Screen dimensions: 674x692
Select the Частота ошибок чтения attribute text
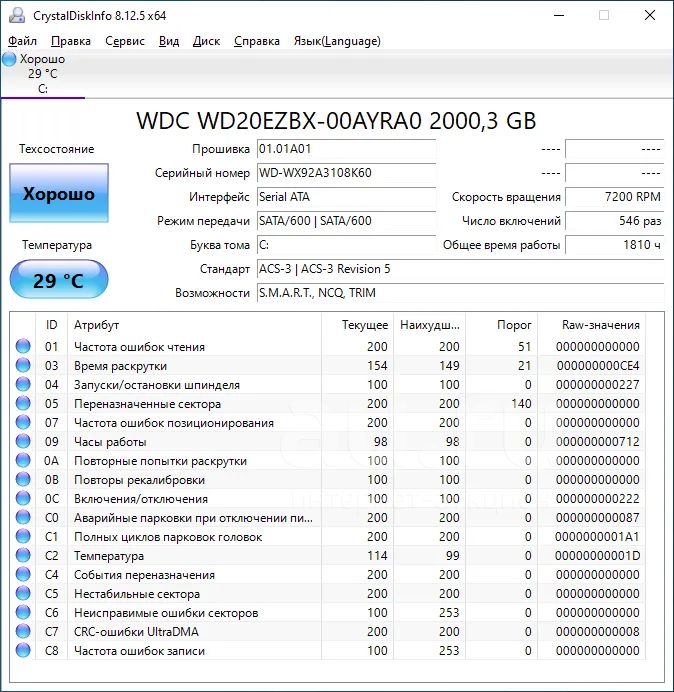point(139,347)
